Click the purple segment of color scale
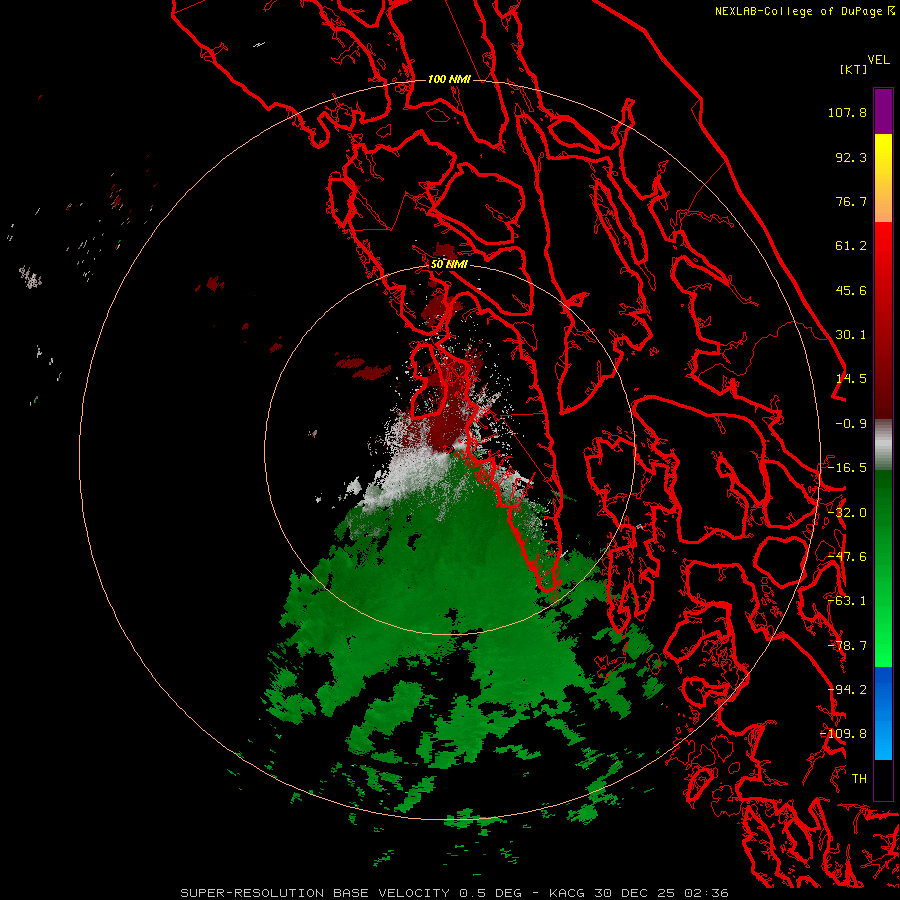The image size is (900, 900). (x=883, y=111)
